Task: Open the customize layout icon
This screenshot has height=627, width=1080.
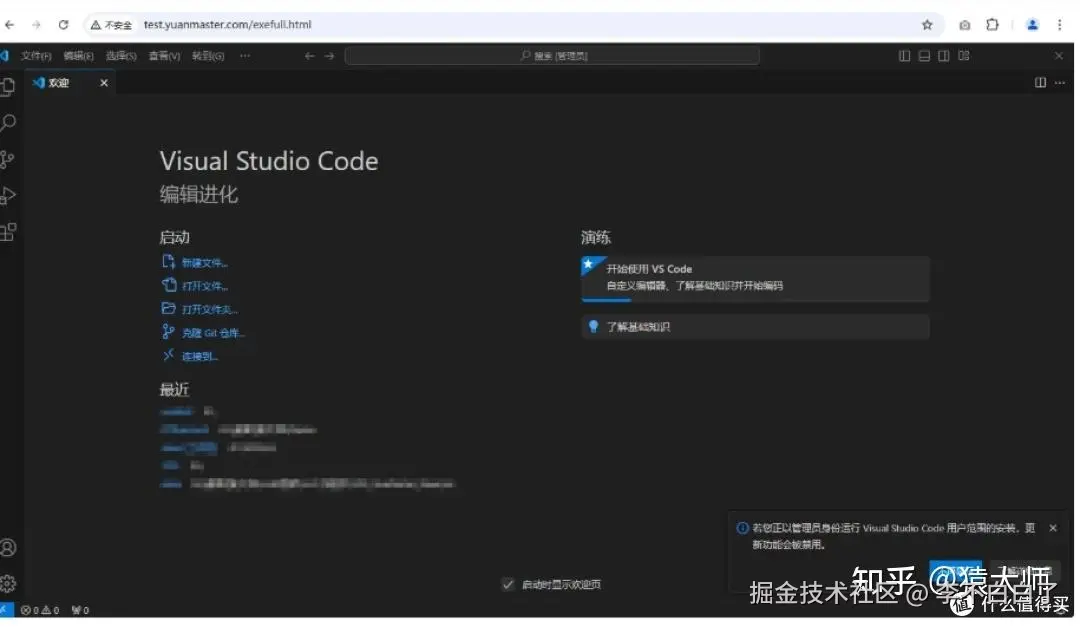Action: click(964, 56)
